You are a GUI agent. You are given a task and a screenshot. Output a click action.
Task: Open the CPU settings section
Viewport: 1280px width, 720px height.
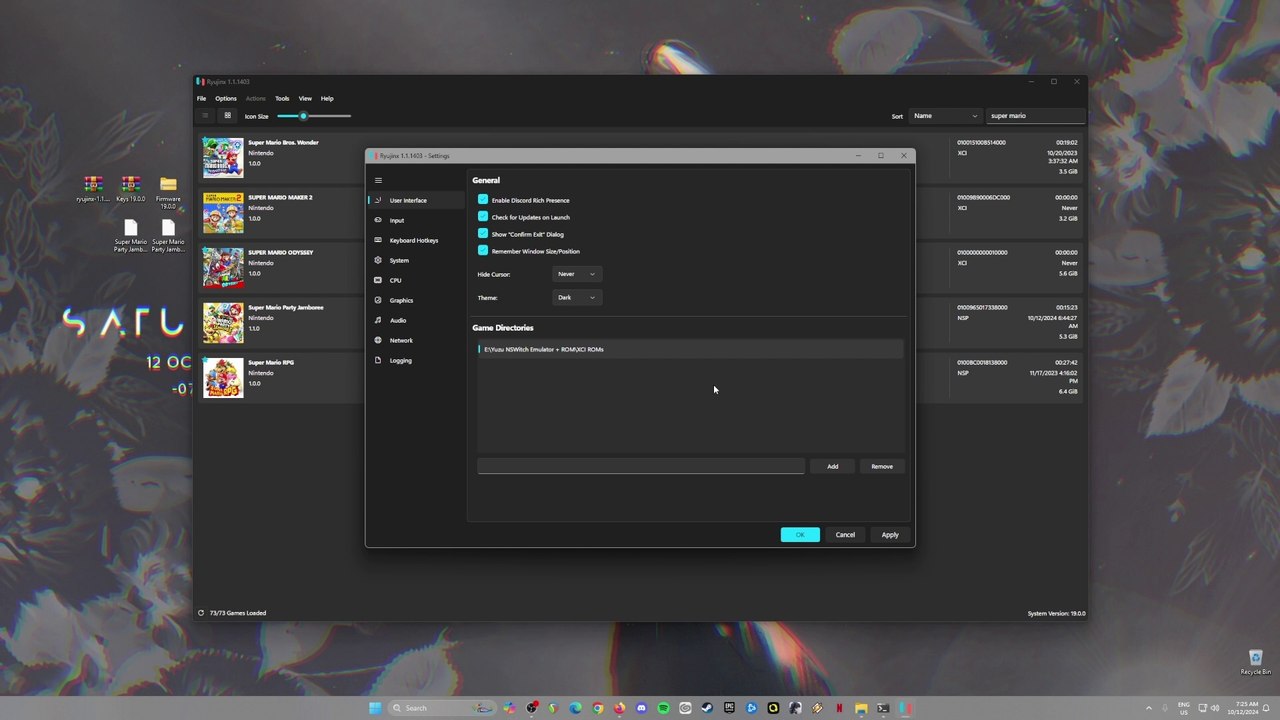click(x=395, y=280)
